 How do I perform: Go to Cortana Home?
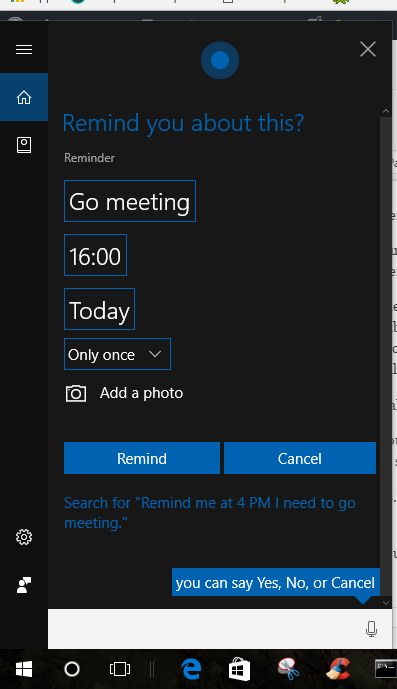point(24,97)
